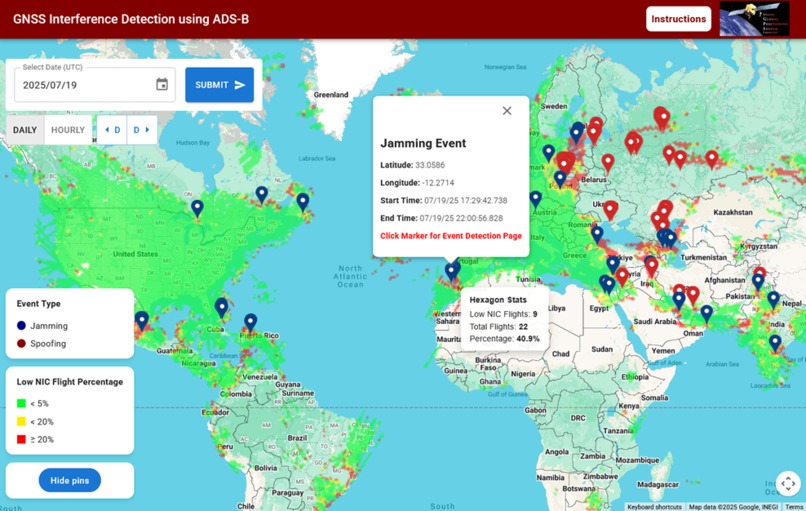Image resolution: width=806 pixels, height=511 pixels.
Task: Click the Start Time value in popup
Action: (x=466, y=200)
